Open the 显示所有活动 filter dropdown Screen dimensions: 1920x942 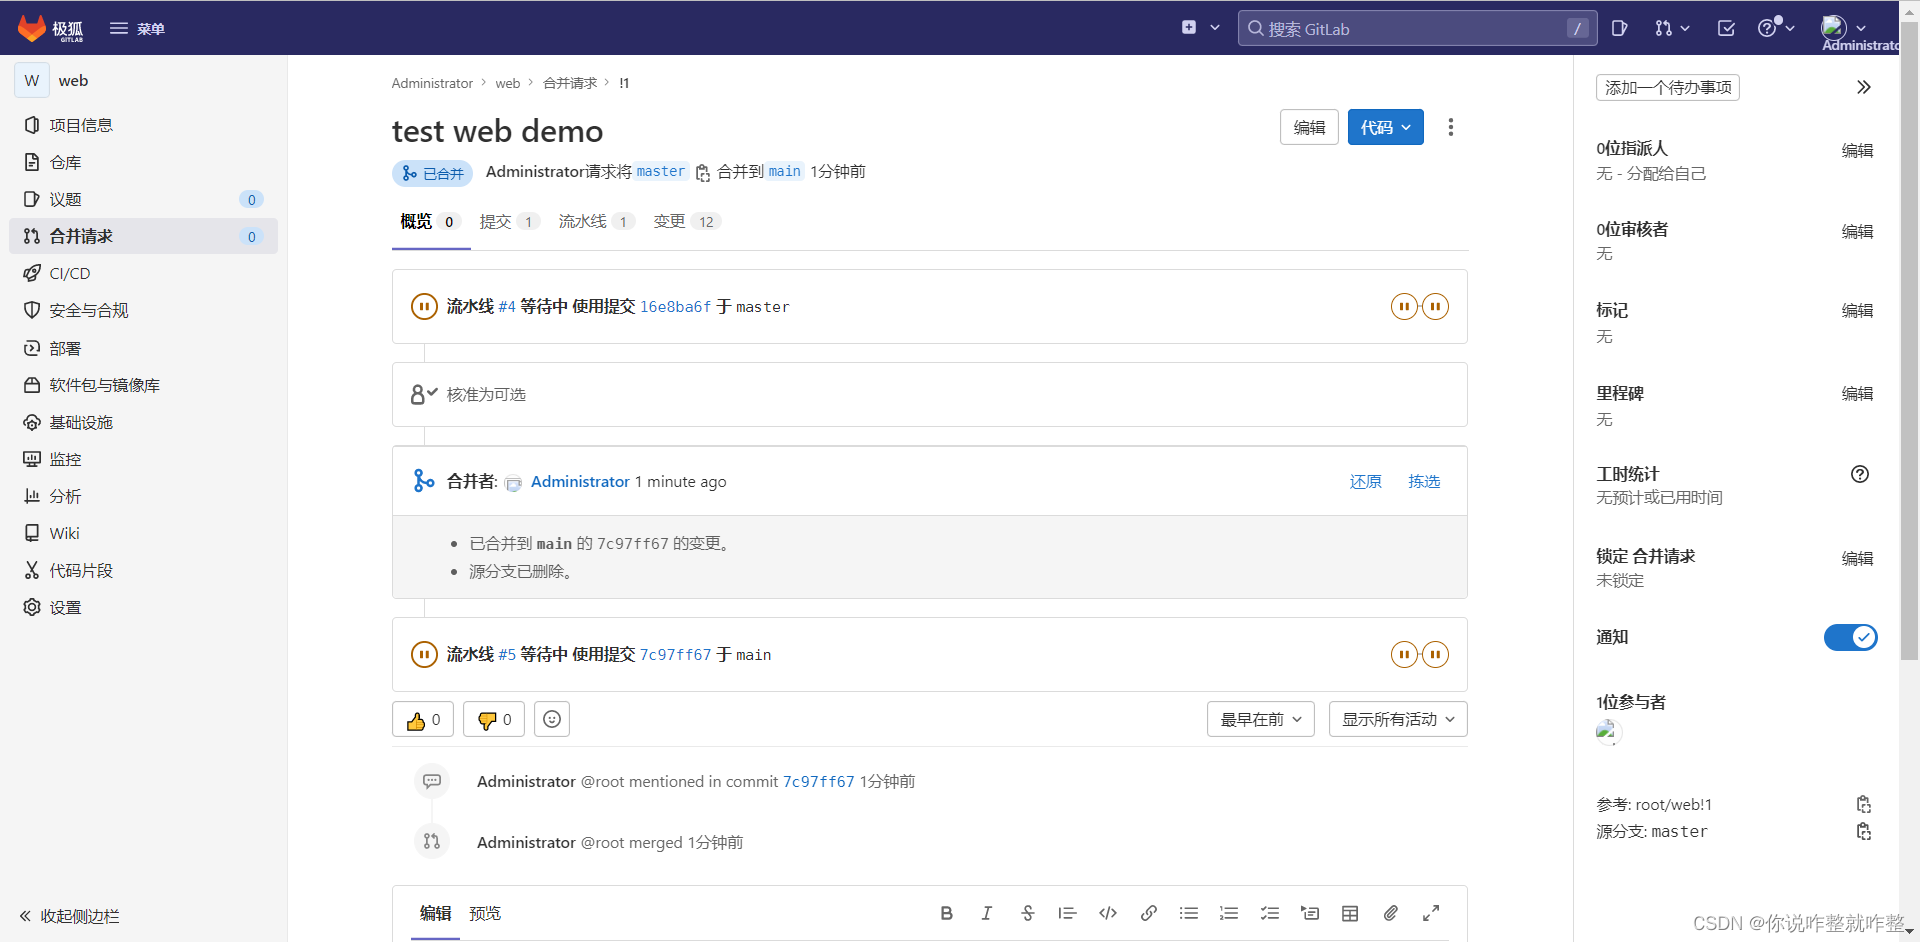1398,720
